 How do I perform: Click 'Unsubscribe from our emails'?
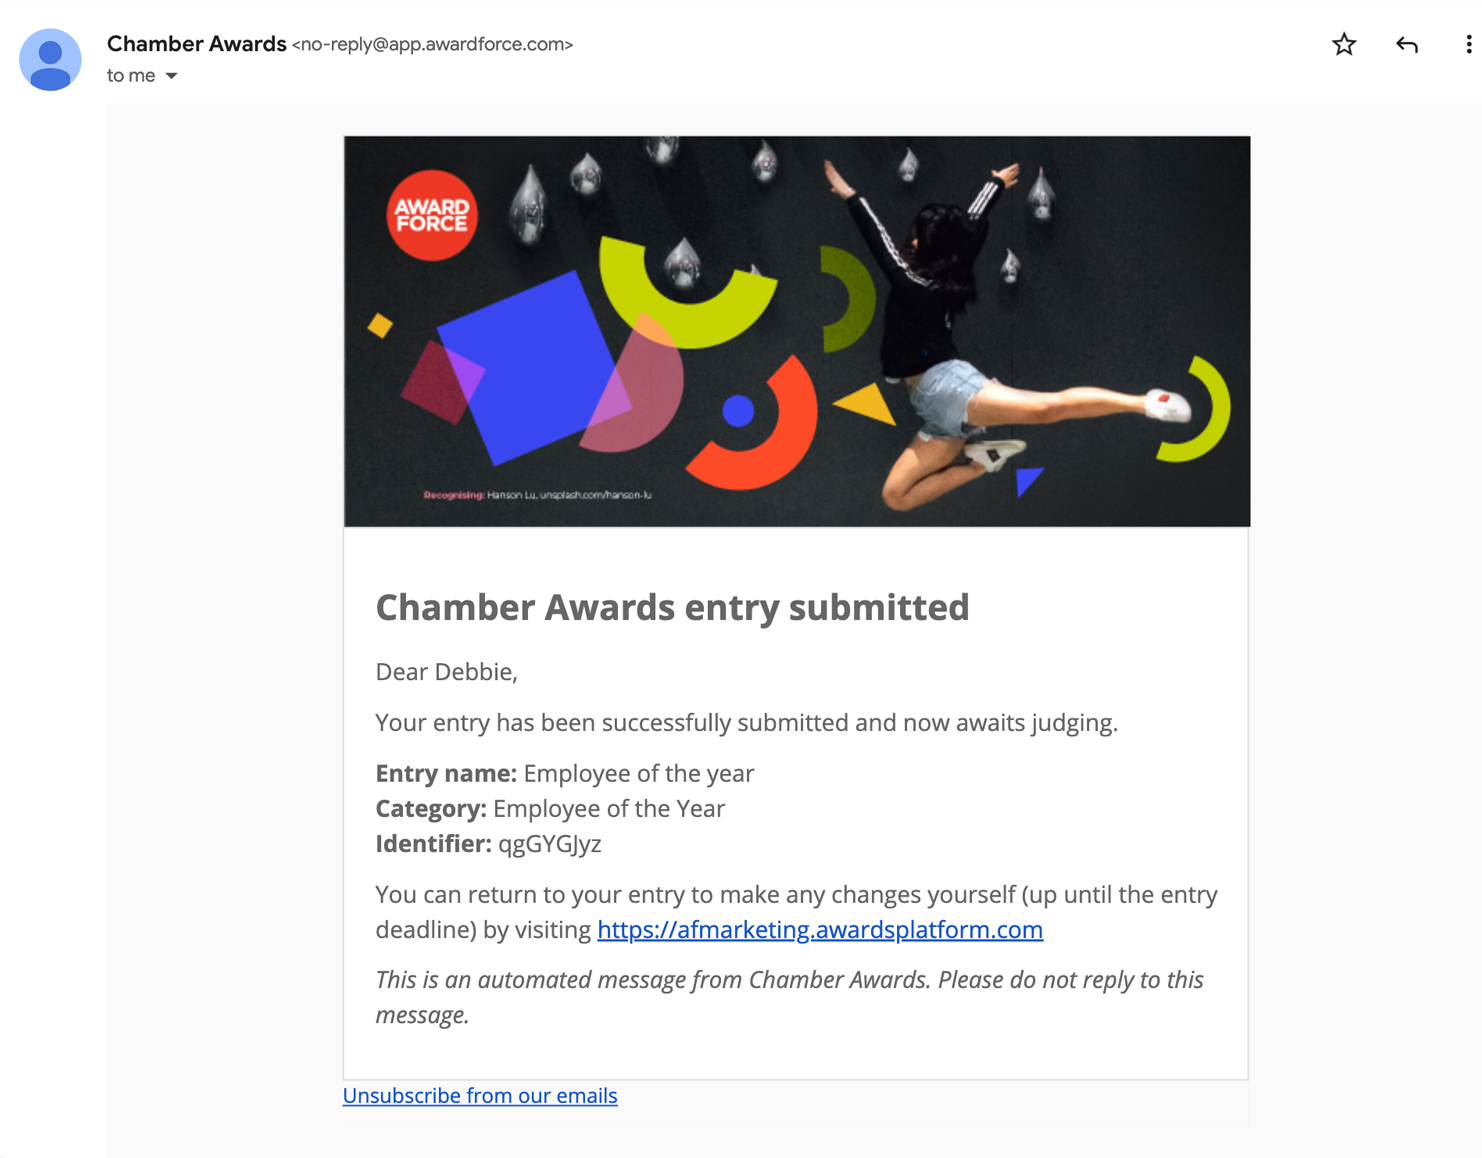pos(480,1095)
